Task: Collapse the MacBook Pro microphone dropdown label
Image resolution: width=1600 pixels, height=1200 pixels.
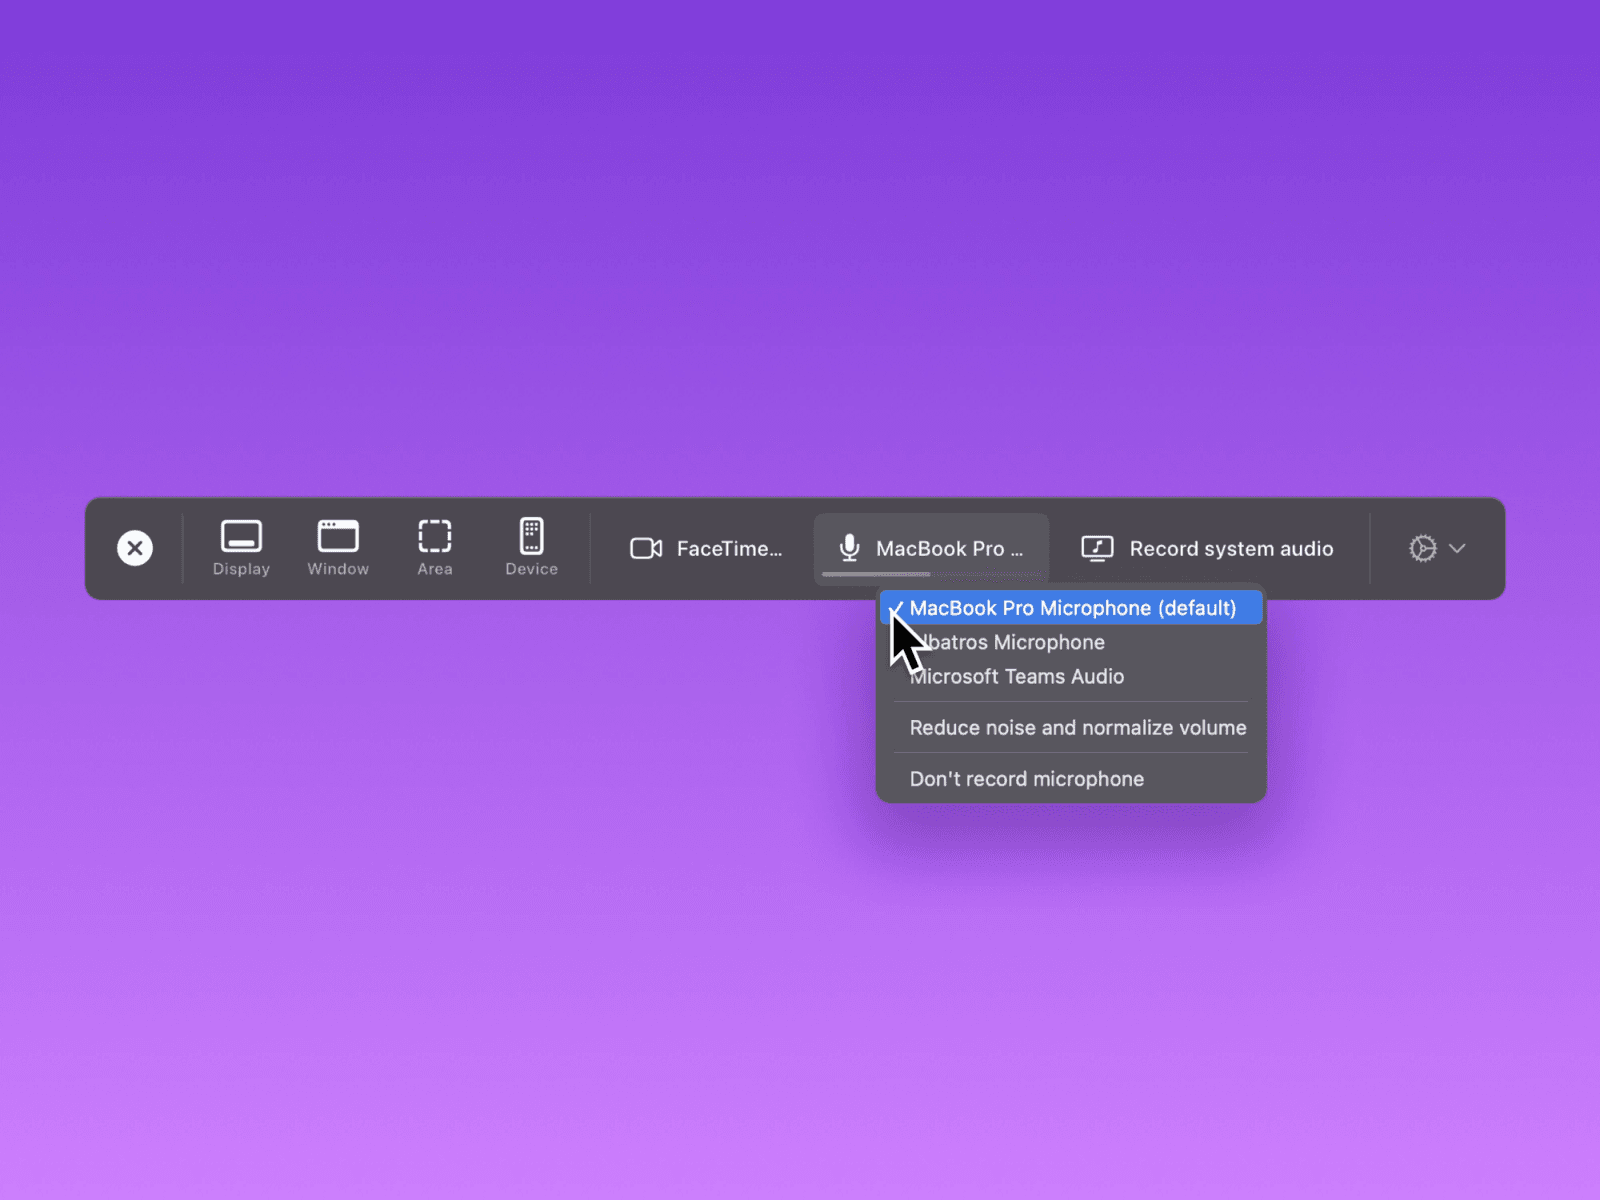Action: pyautogui.click(x=949, y=549)
